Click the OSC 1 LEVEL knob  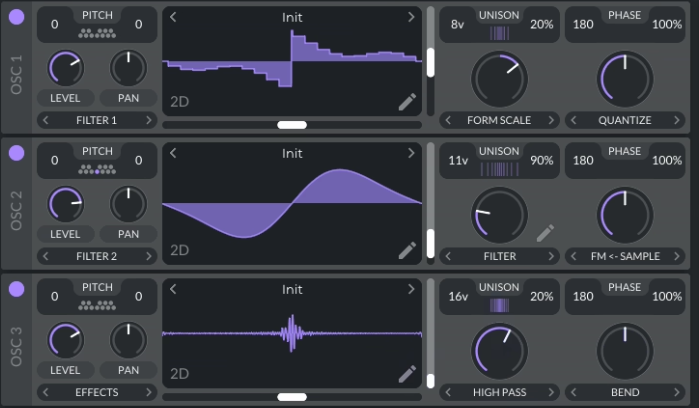pyautogui.click(x=66, y=68)
